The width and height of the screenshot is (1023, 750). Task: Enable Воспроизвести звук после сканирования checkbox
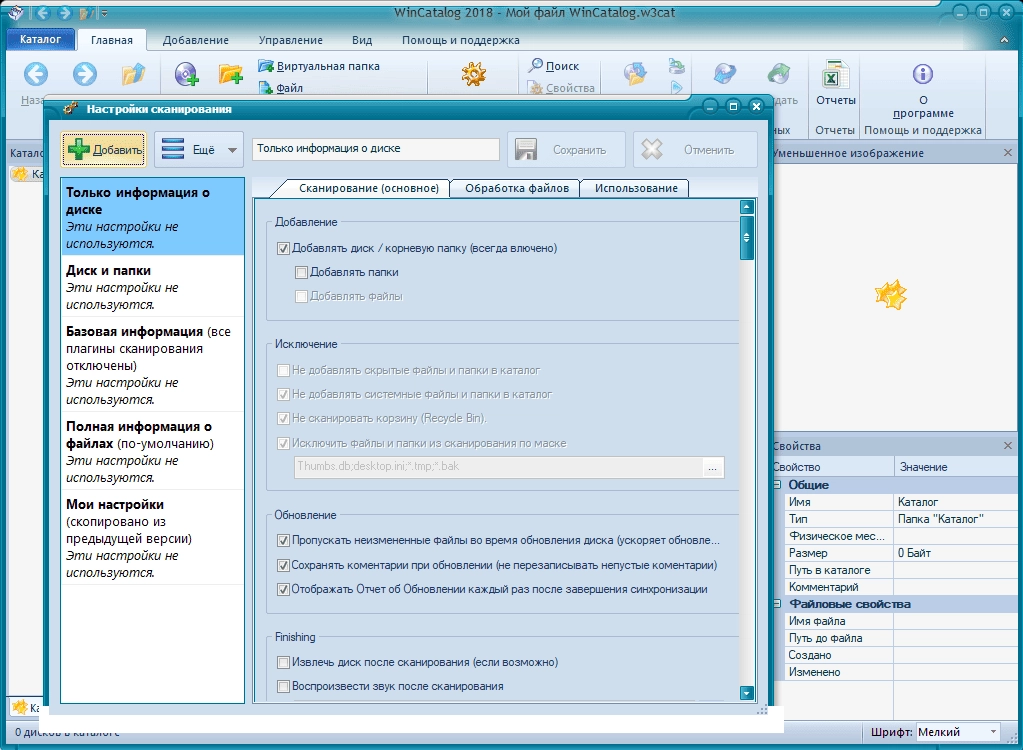pos(283,686)
